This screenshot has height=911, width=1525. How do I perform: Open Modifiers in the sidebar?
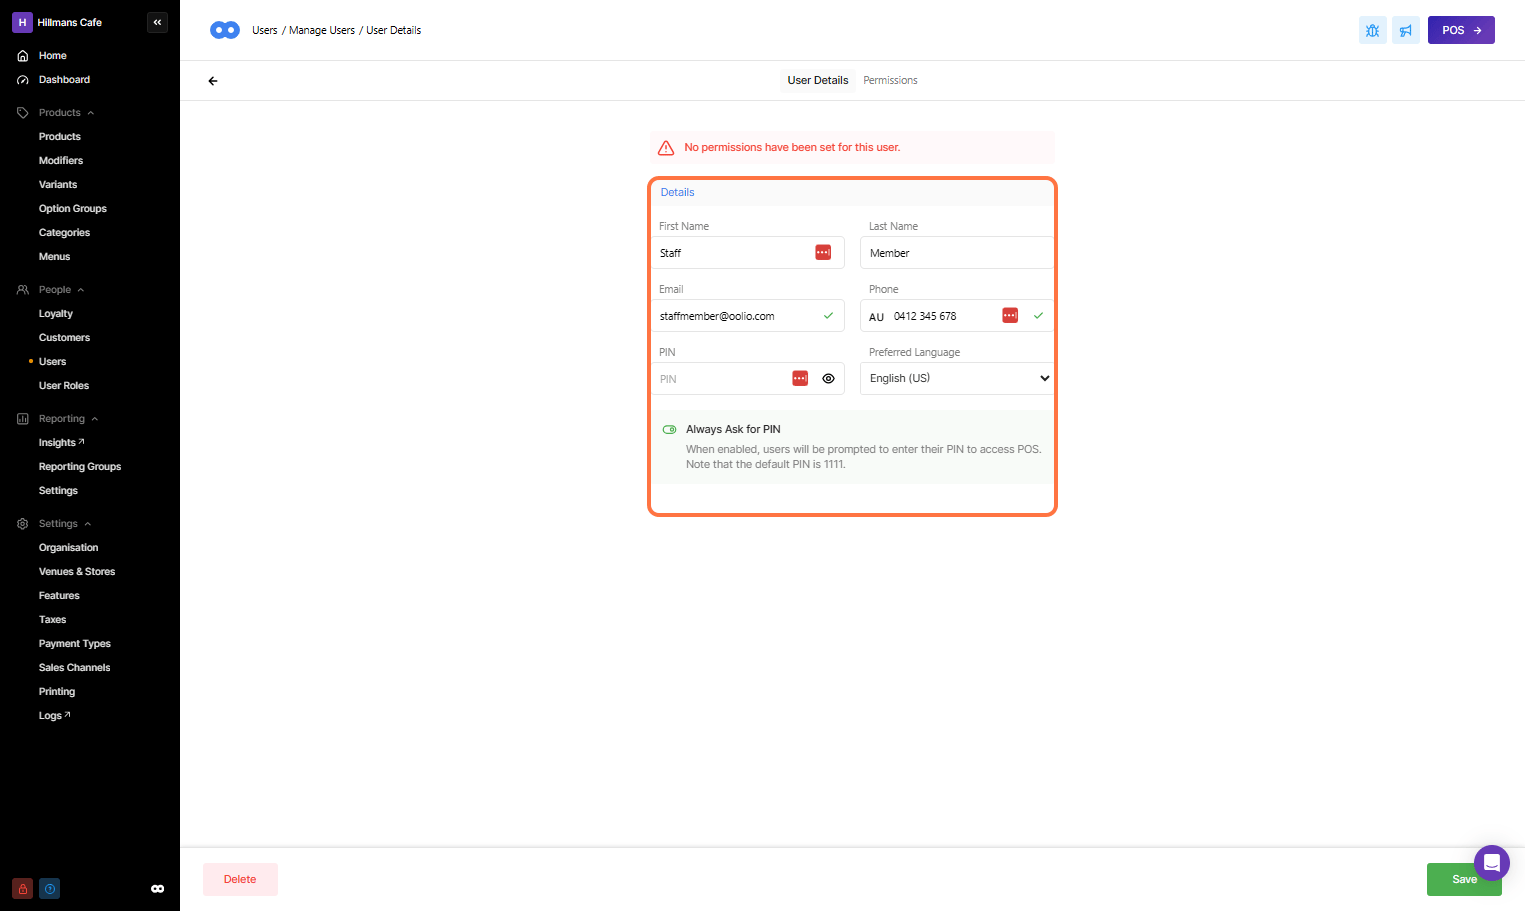[x=61, y=161]
